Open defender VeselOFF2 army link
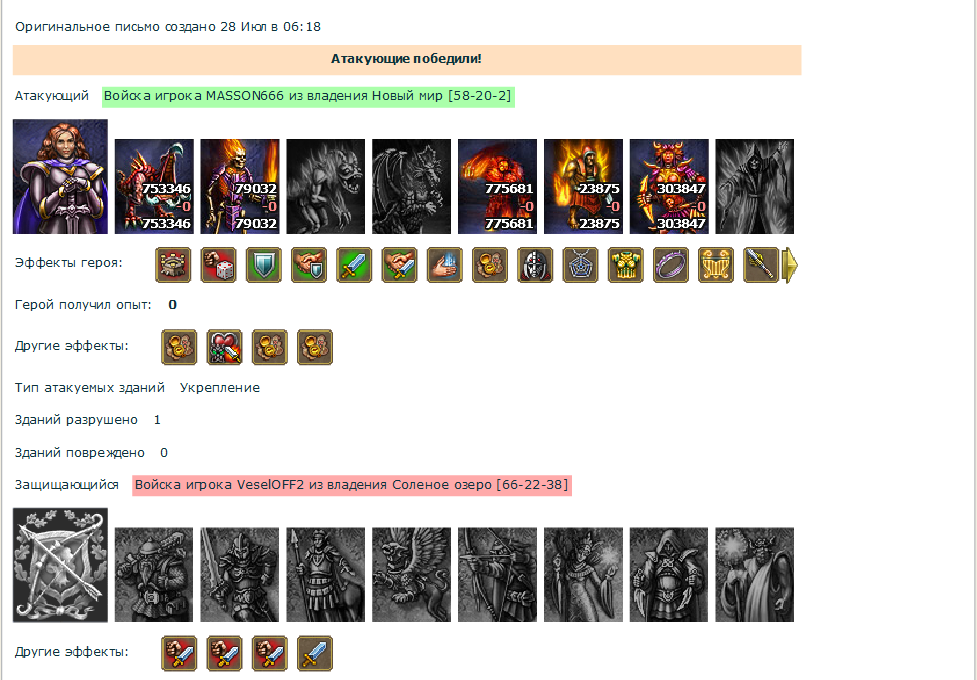Viewport: 977px width, 680px height. point(351,485)
